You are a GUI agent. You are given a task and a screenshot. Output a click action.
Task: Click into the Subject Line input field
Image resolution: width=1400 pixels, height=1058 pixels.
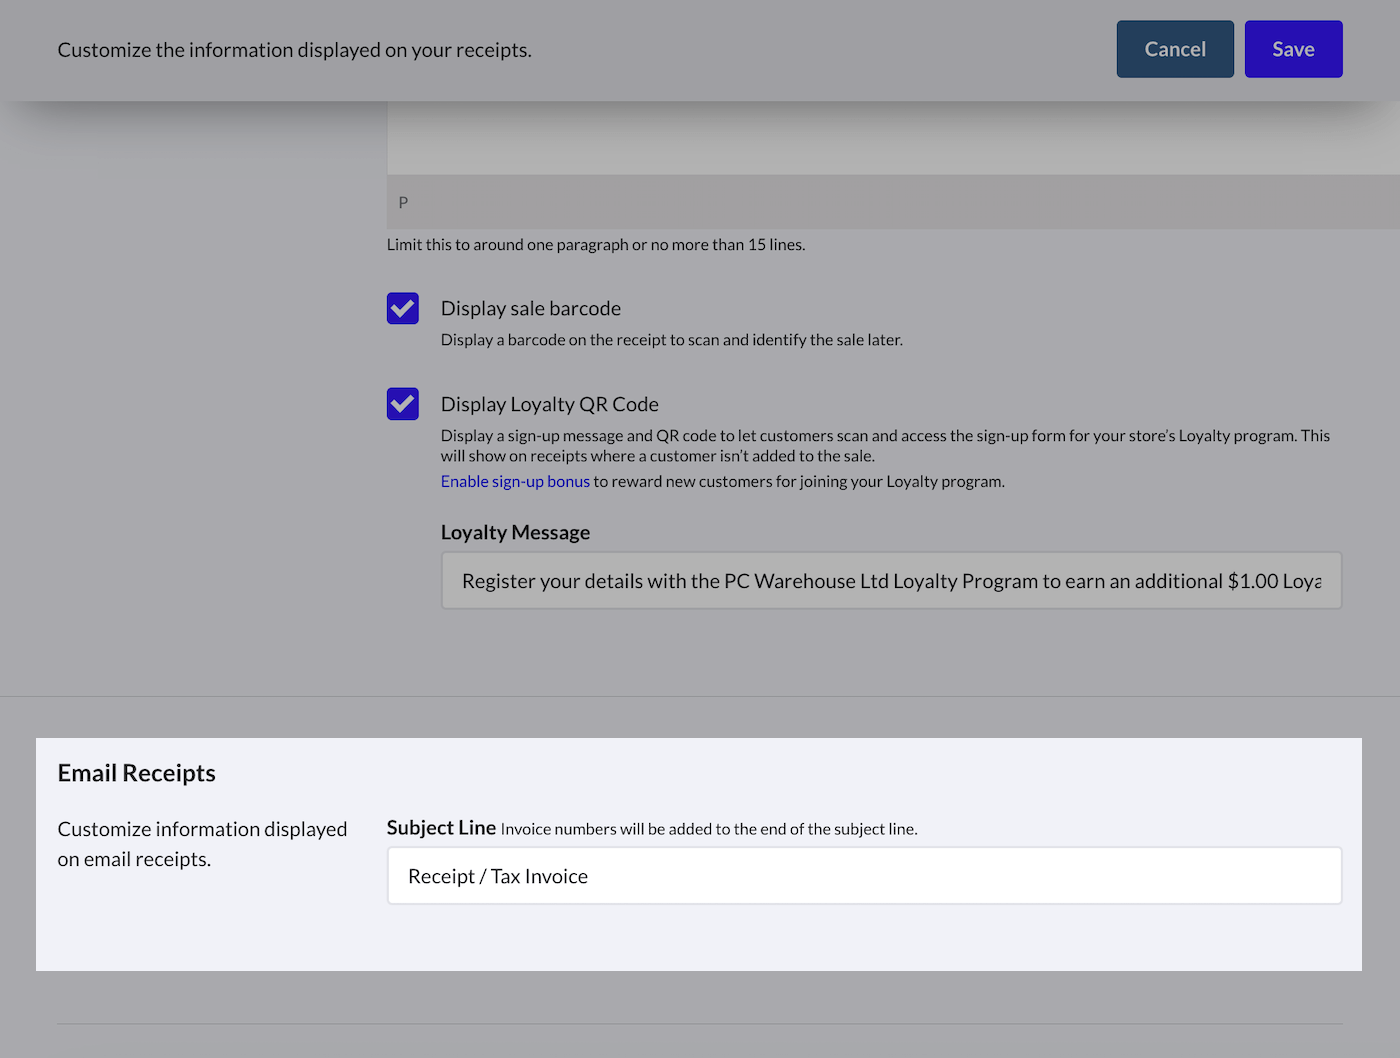(864, 876)
